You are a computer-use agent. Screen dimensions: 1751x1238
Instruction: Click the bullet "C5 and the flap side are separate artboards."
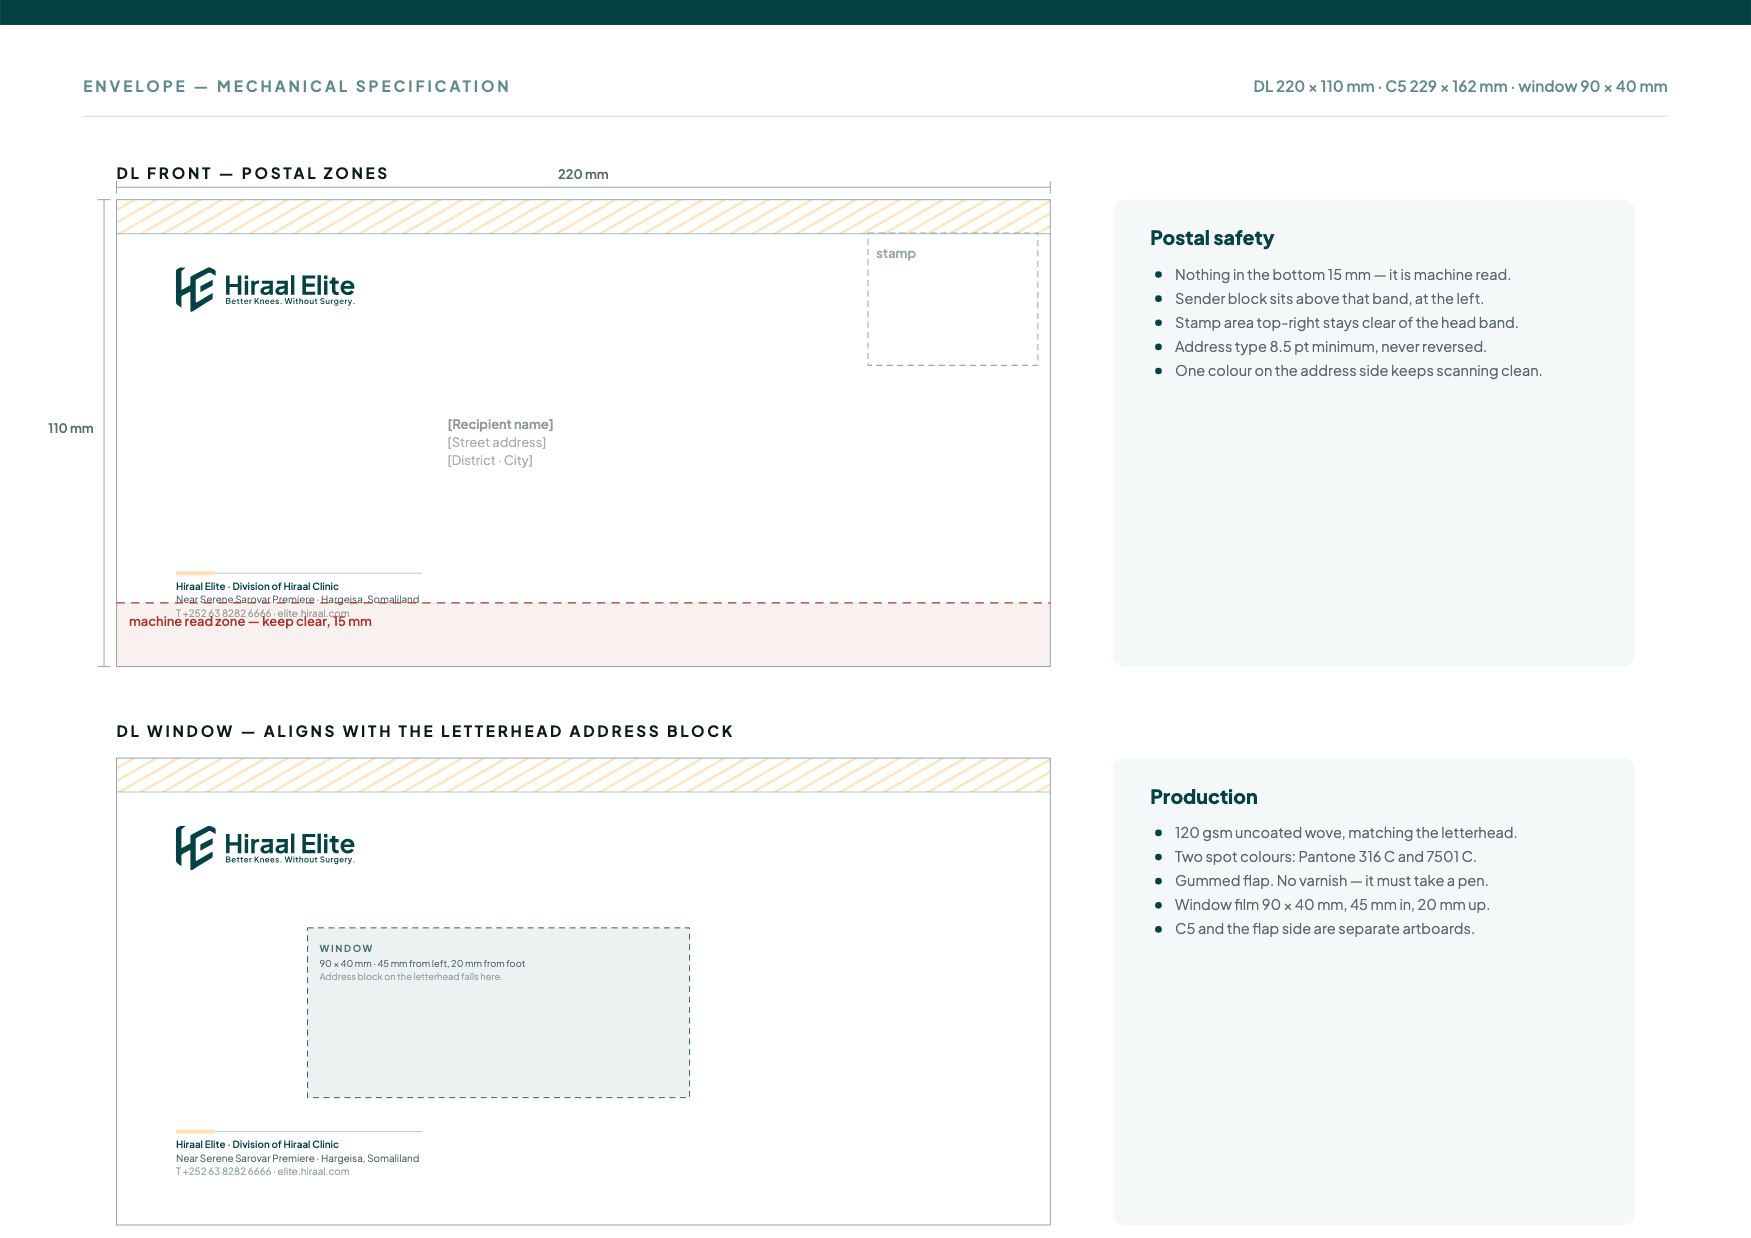1325,929
